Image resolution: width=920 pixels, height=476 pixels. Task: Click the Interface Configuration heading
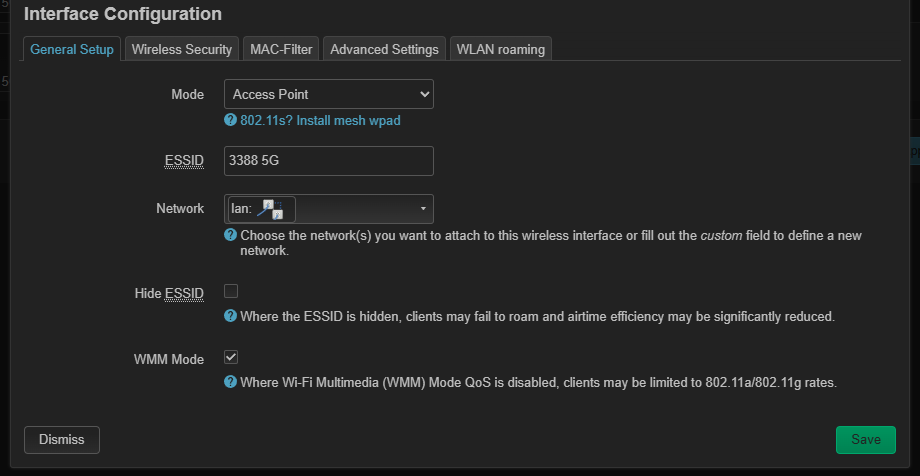(x=123, y=14)
